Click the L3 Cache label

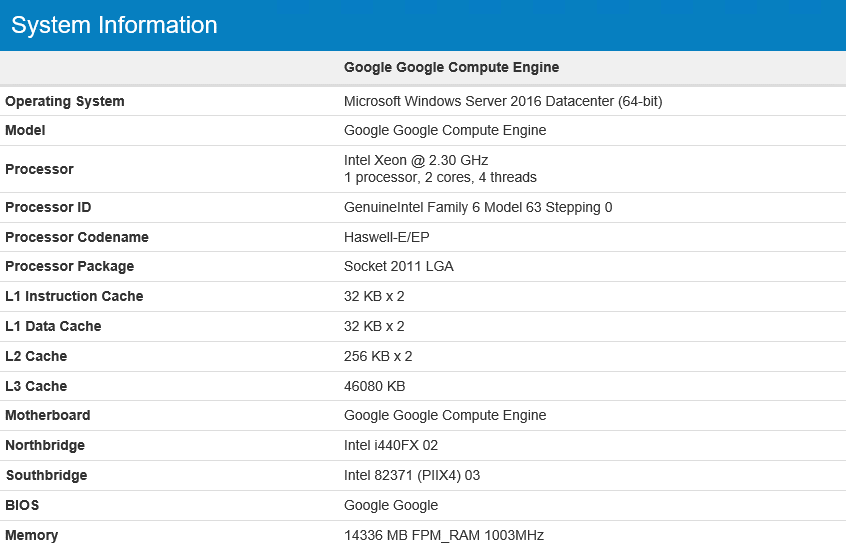[x=36, y=386]
